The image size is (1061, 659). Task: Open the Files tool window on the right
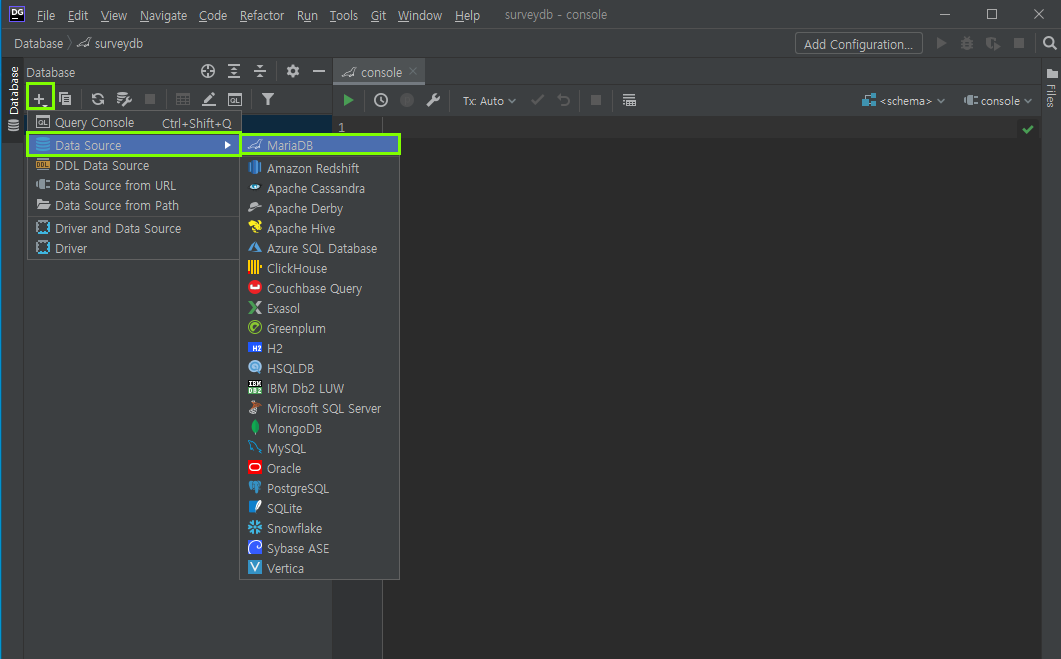coord(1052,87)
